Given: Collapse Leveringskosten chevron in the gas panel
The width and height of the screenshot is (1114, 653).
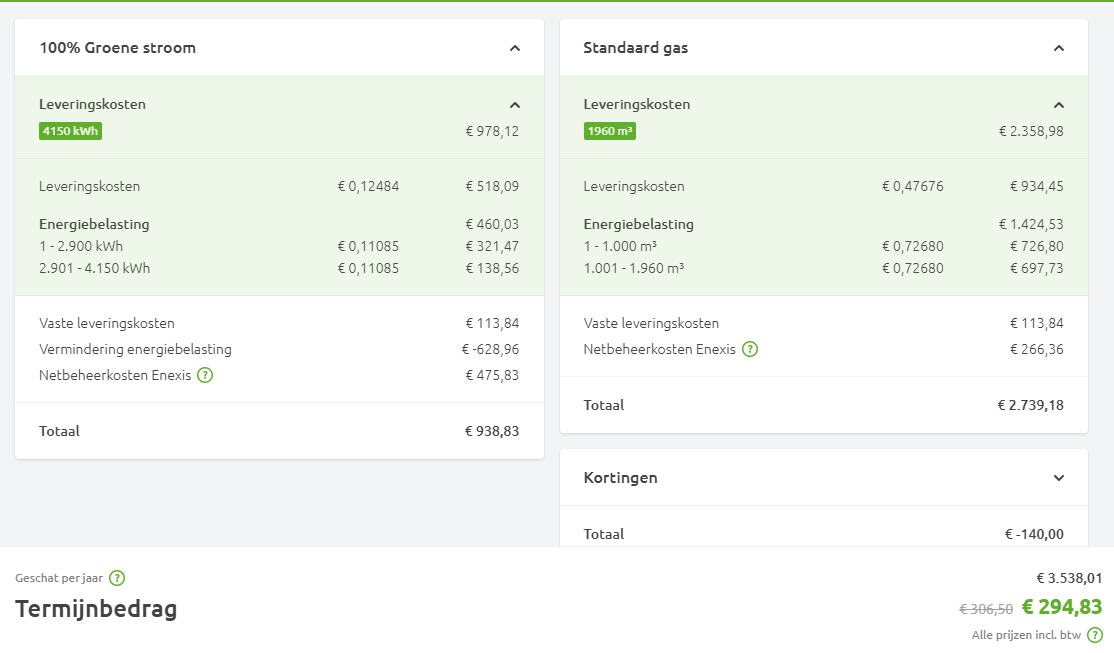Looking at the screenshot, I should tap(1059, 105).
